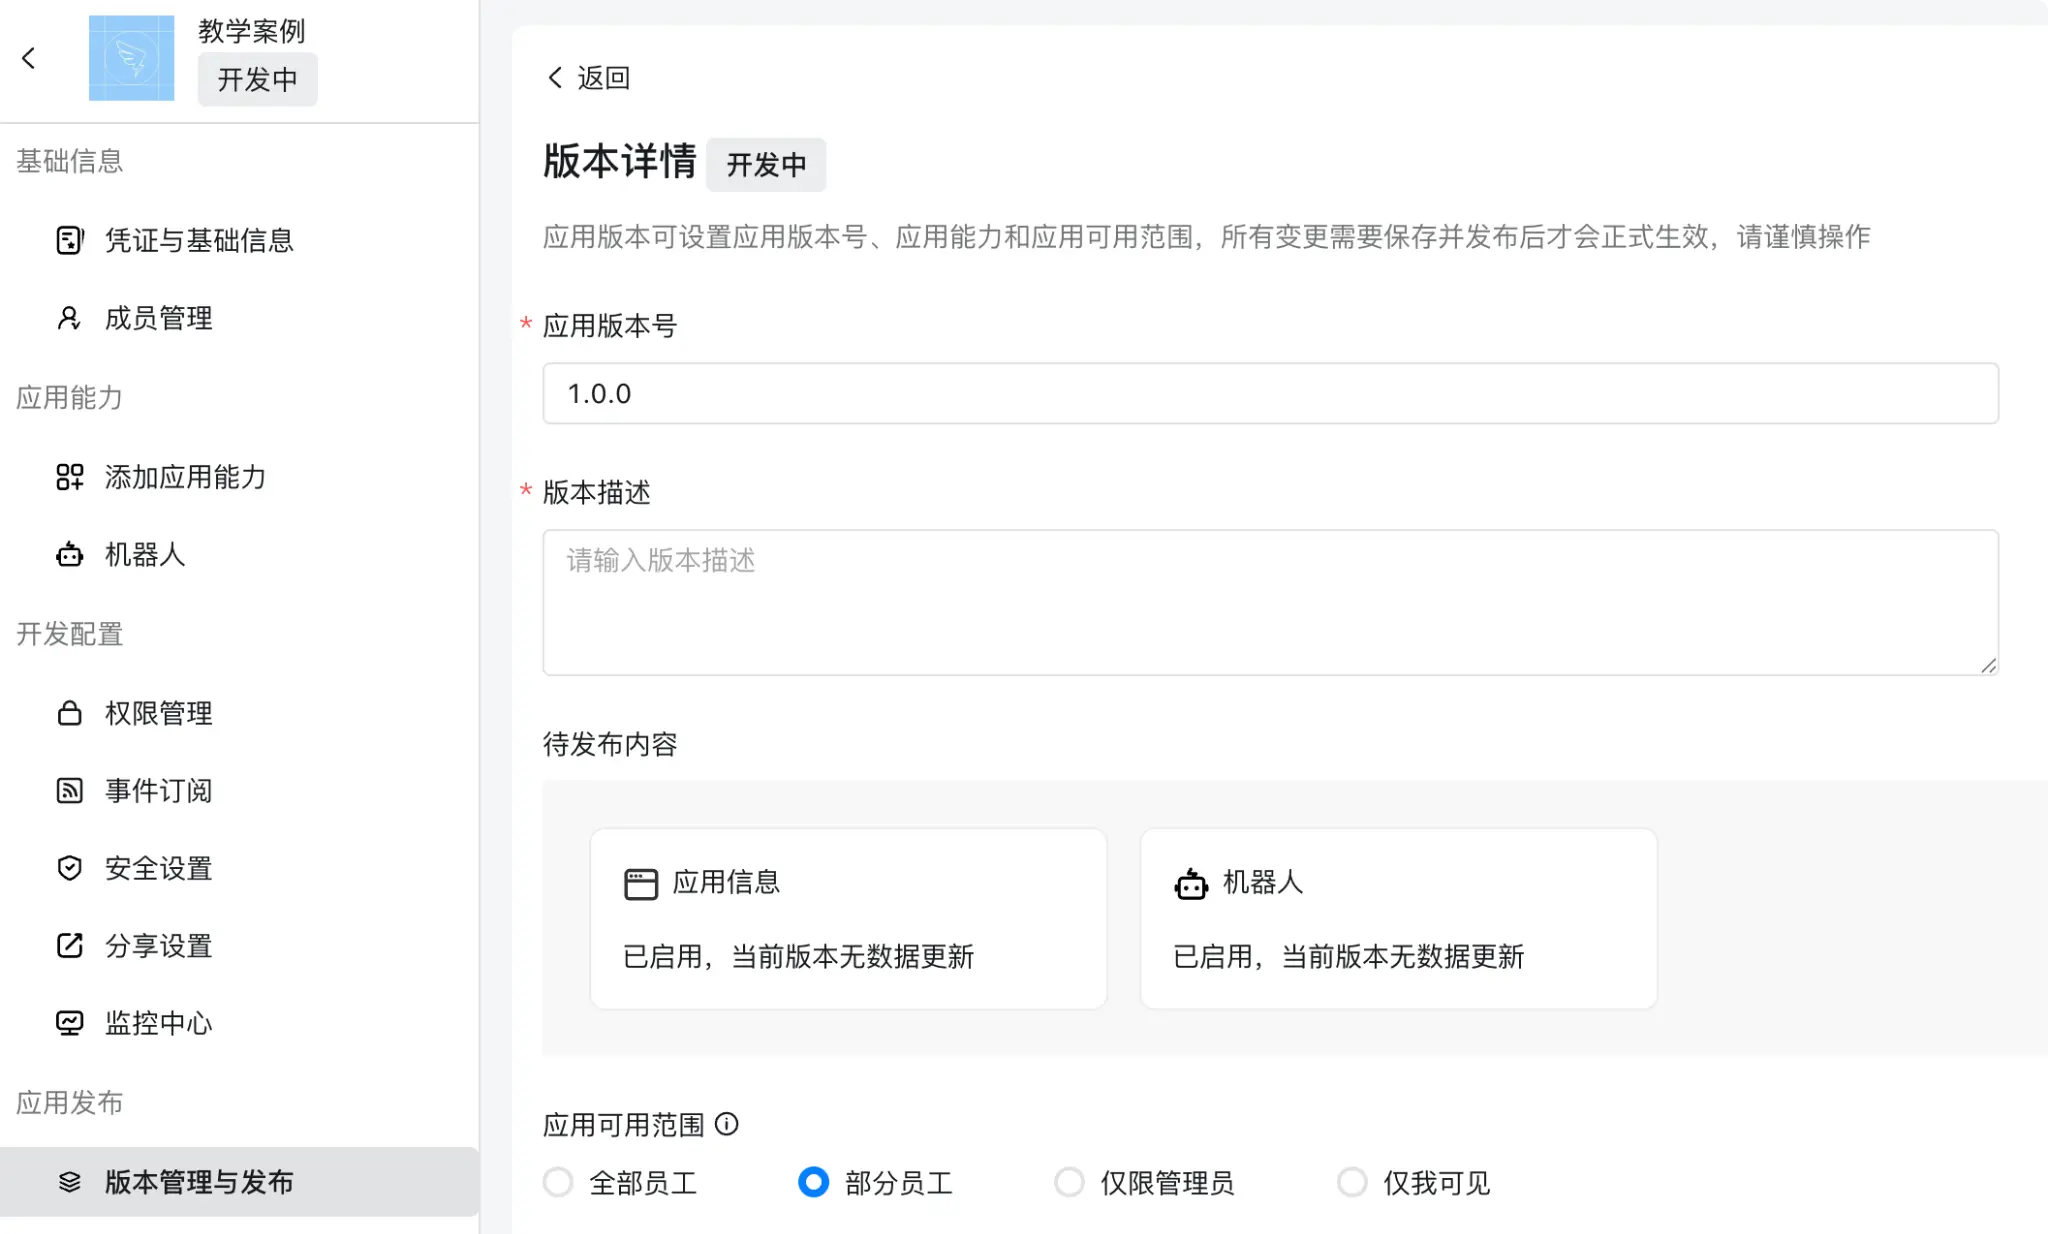Click the 权限管理 lock icon
Viewport: 2048px width, 1234px height.
[69, 713]
